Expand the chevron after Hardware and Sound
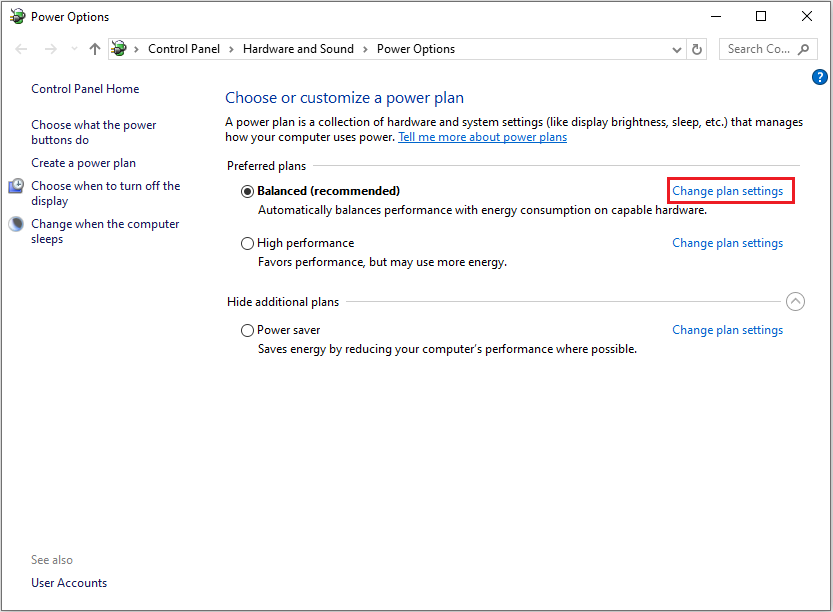 (365, 49)
